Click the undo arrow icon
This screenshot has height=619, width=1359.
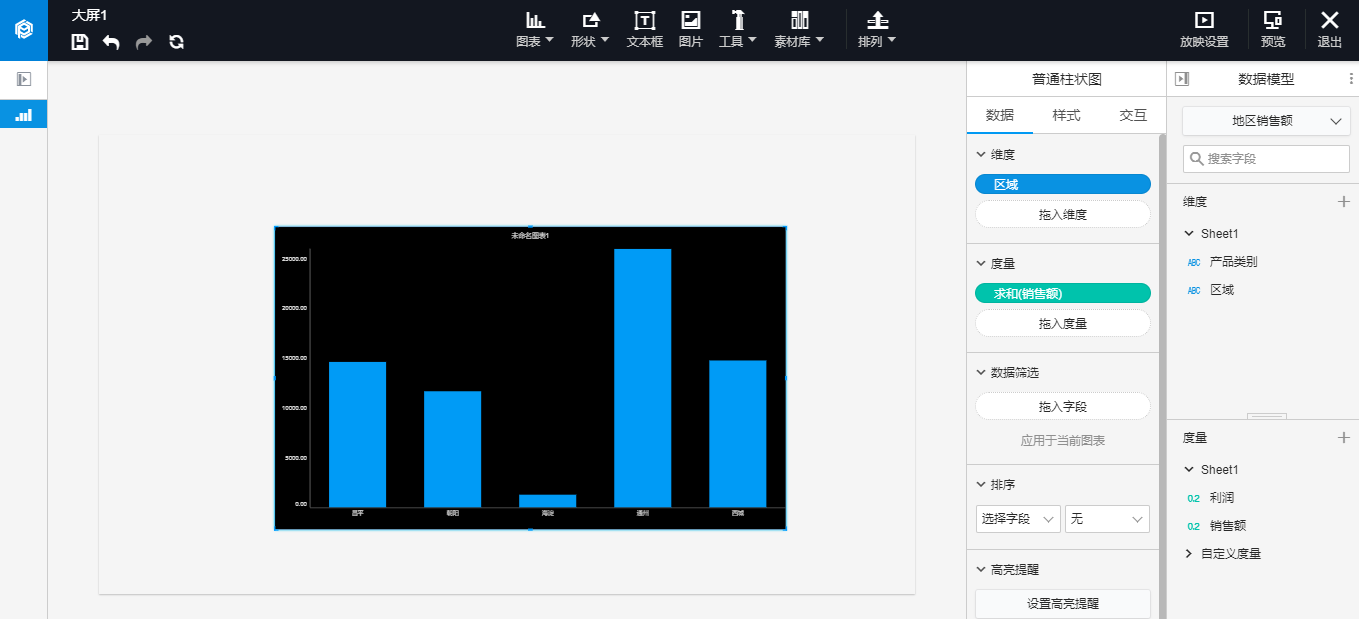pos(111,42)
